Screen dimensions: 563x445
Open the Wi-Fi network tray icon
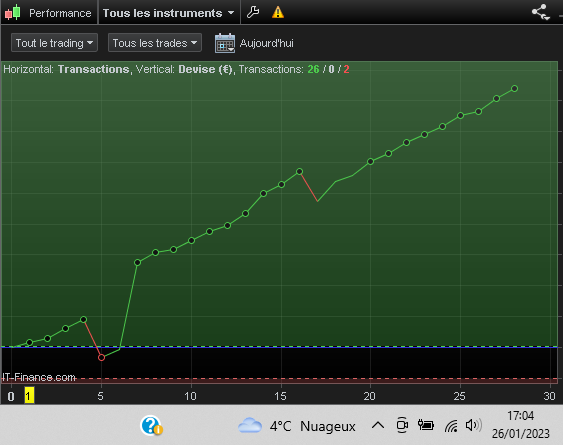click(x=451, y=426)
